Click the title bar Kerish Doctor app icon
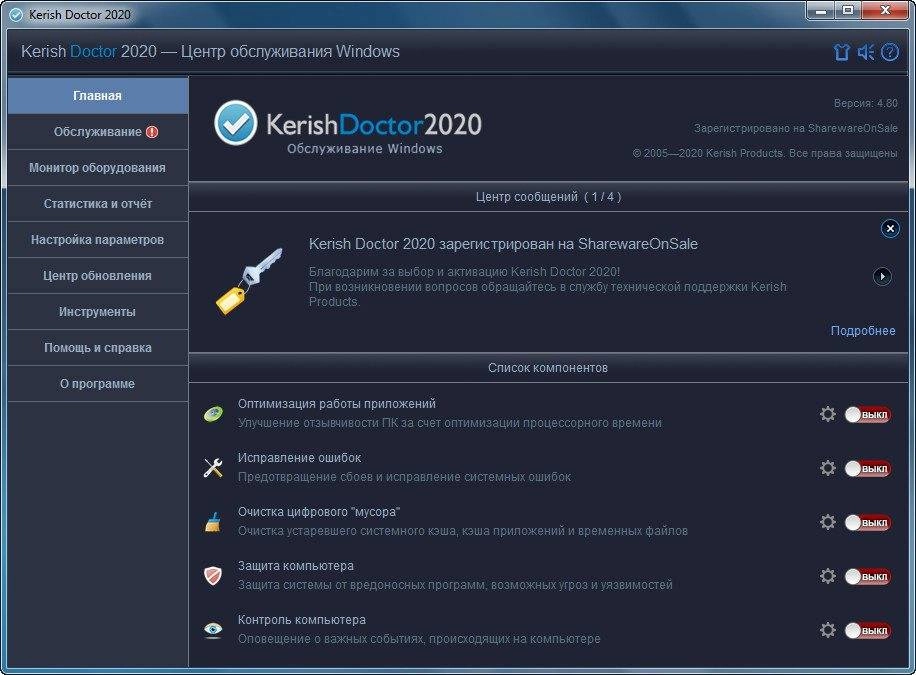The width and height of the screenshot is (916, 675). [x=16, y=15]
